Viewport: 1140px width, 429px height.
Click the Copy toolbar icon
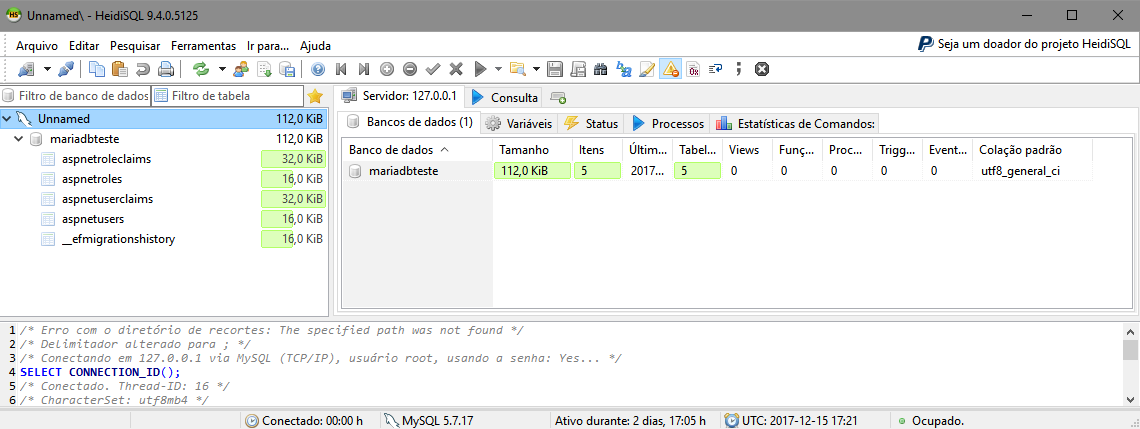point(97,70)
